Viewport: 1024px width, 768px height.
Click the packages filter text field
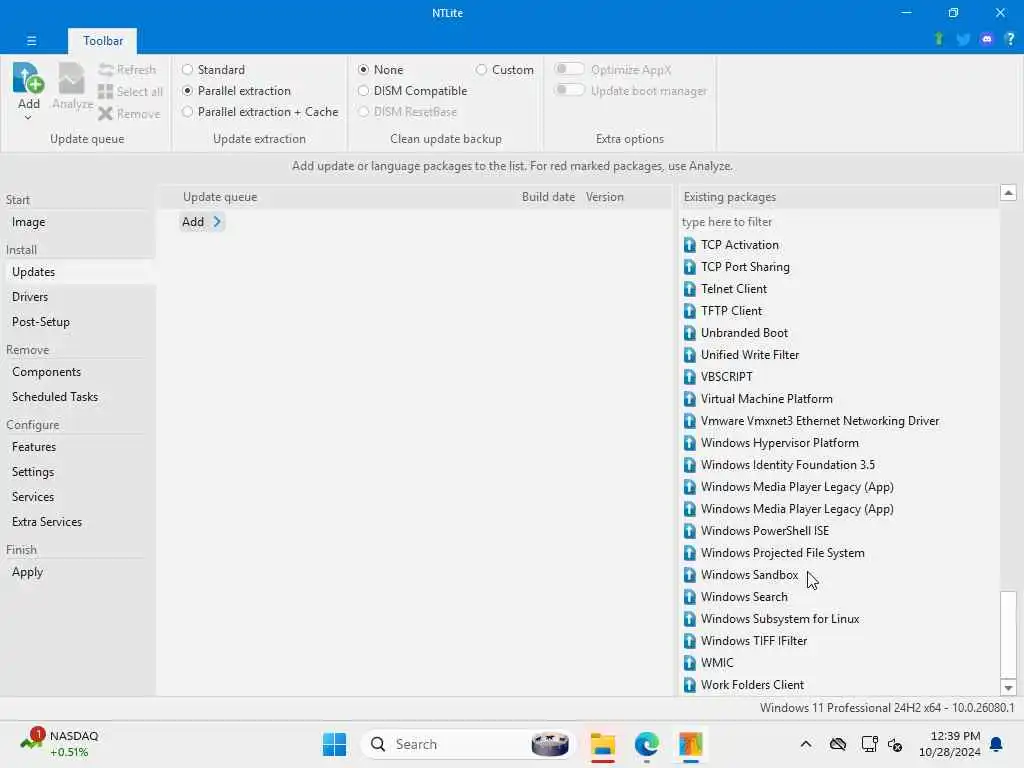click(x=839, y=222)
